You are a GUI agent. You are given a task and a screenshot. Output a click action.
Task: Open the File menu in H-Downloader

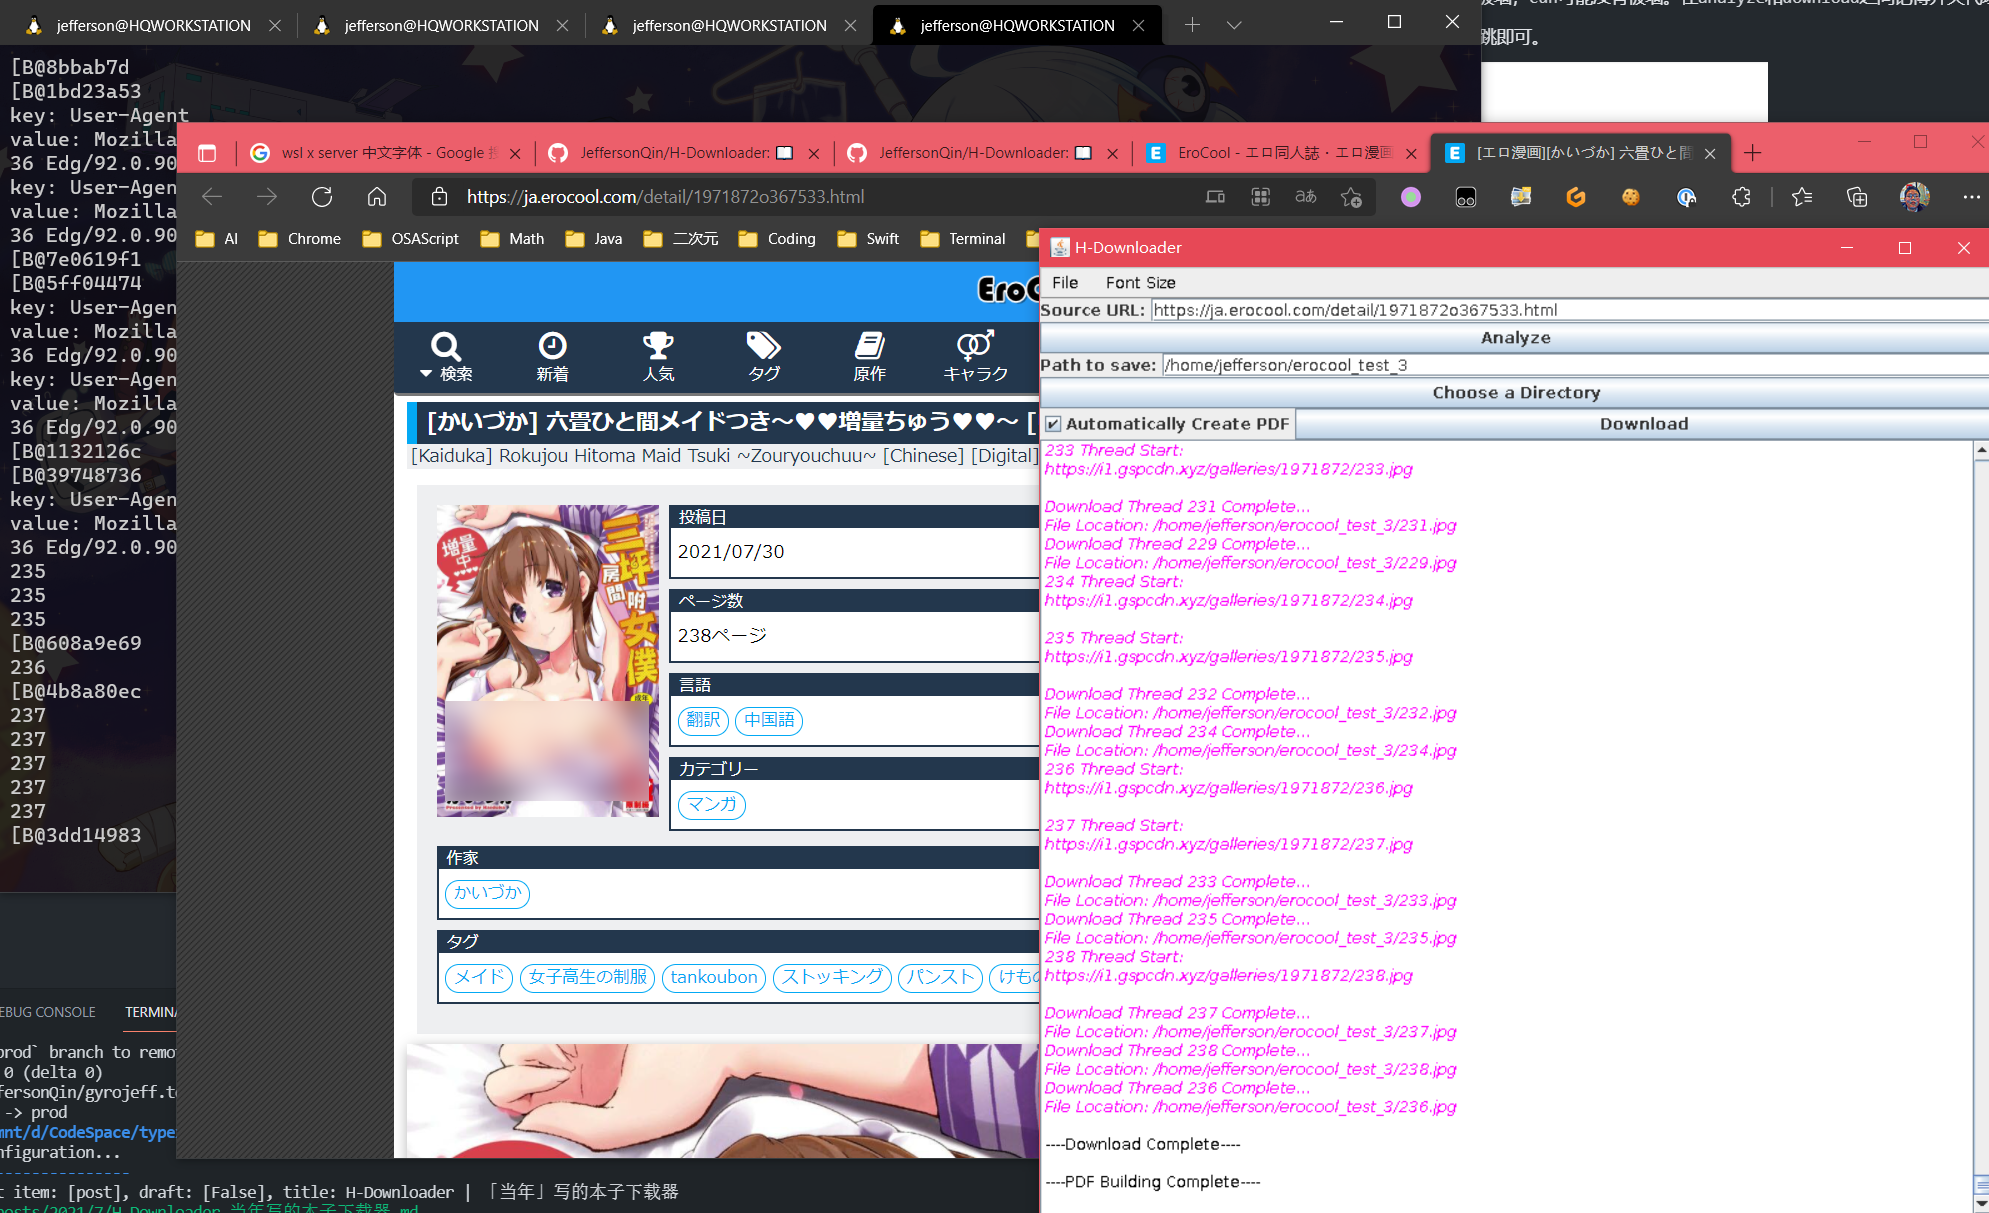[1065, 283]
